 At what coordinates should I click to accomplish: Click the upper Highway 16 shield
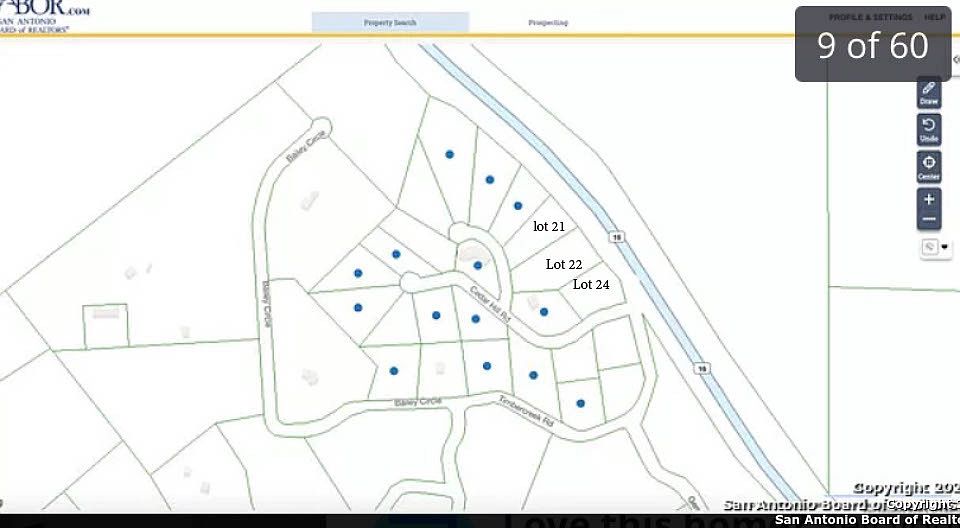point(618,236)
